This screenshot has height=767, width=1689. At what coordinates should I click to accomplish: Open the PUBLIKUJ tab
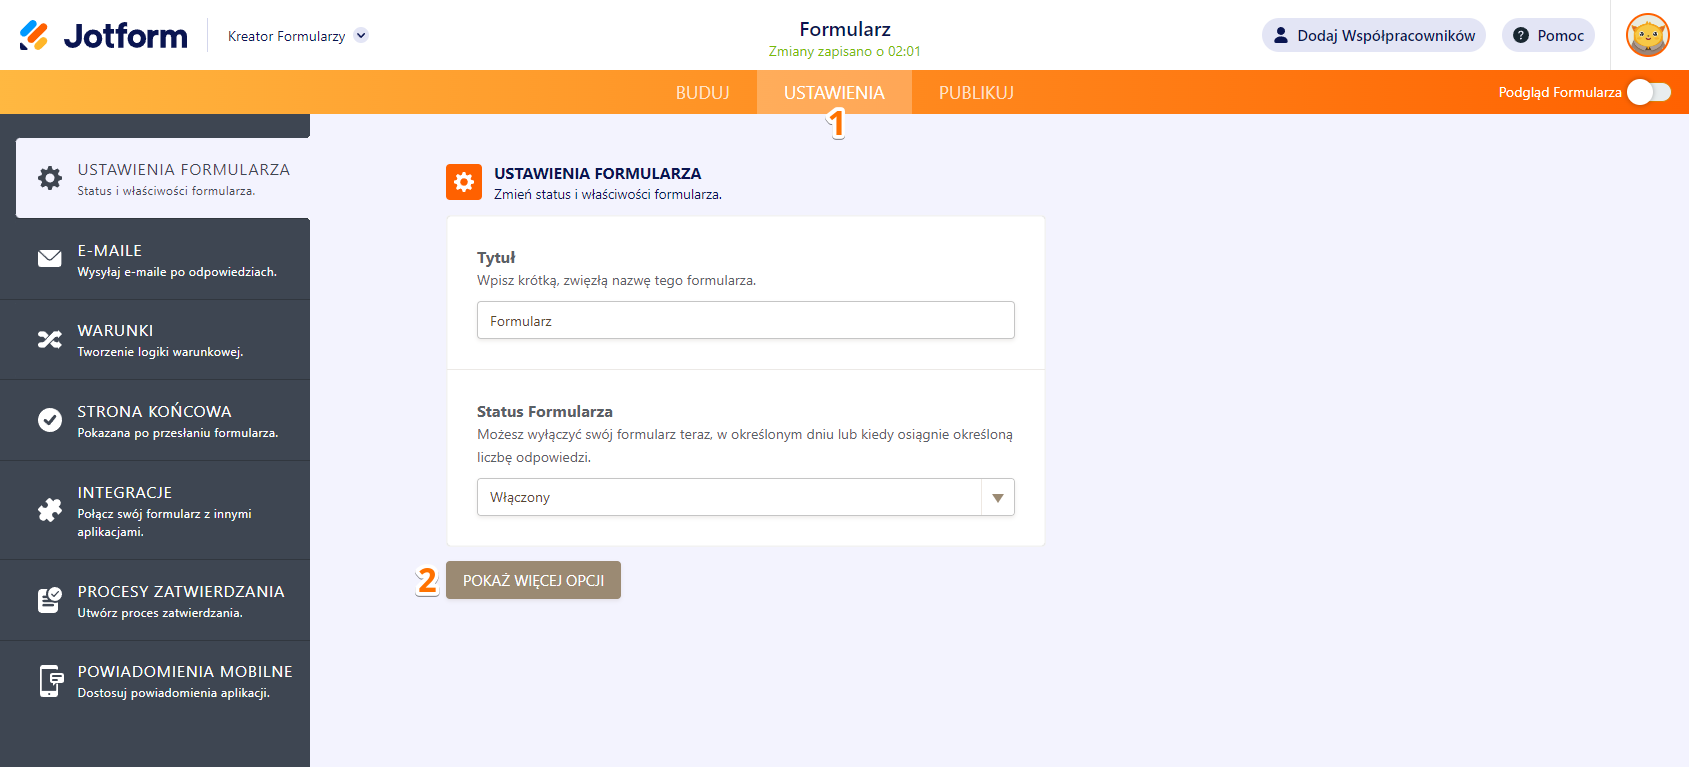point(975,91)
